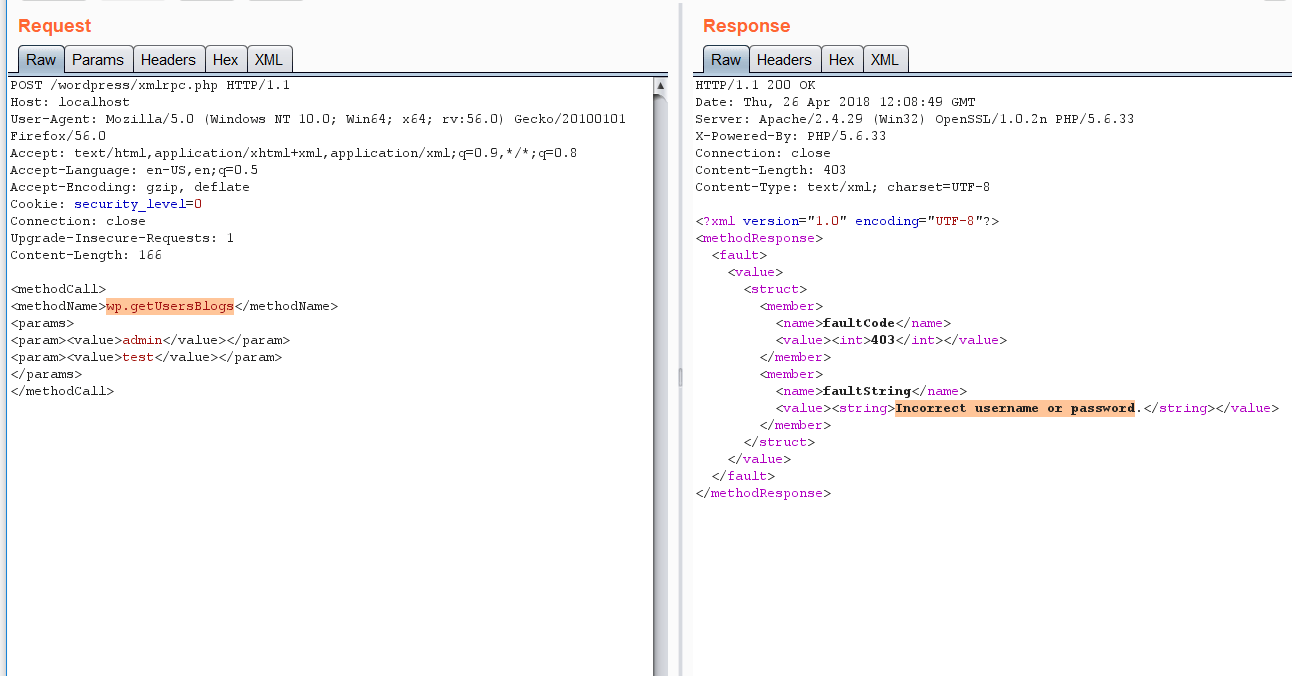The image size is (1292, 676).
Task: Switch to the Response Headers tab
Action: [x=784, y=60]
